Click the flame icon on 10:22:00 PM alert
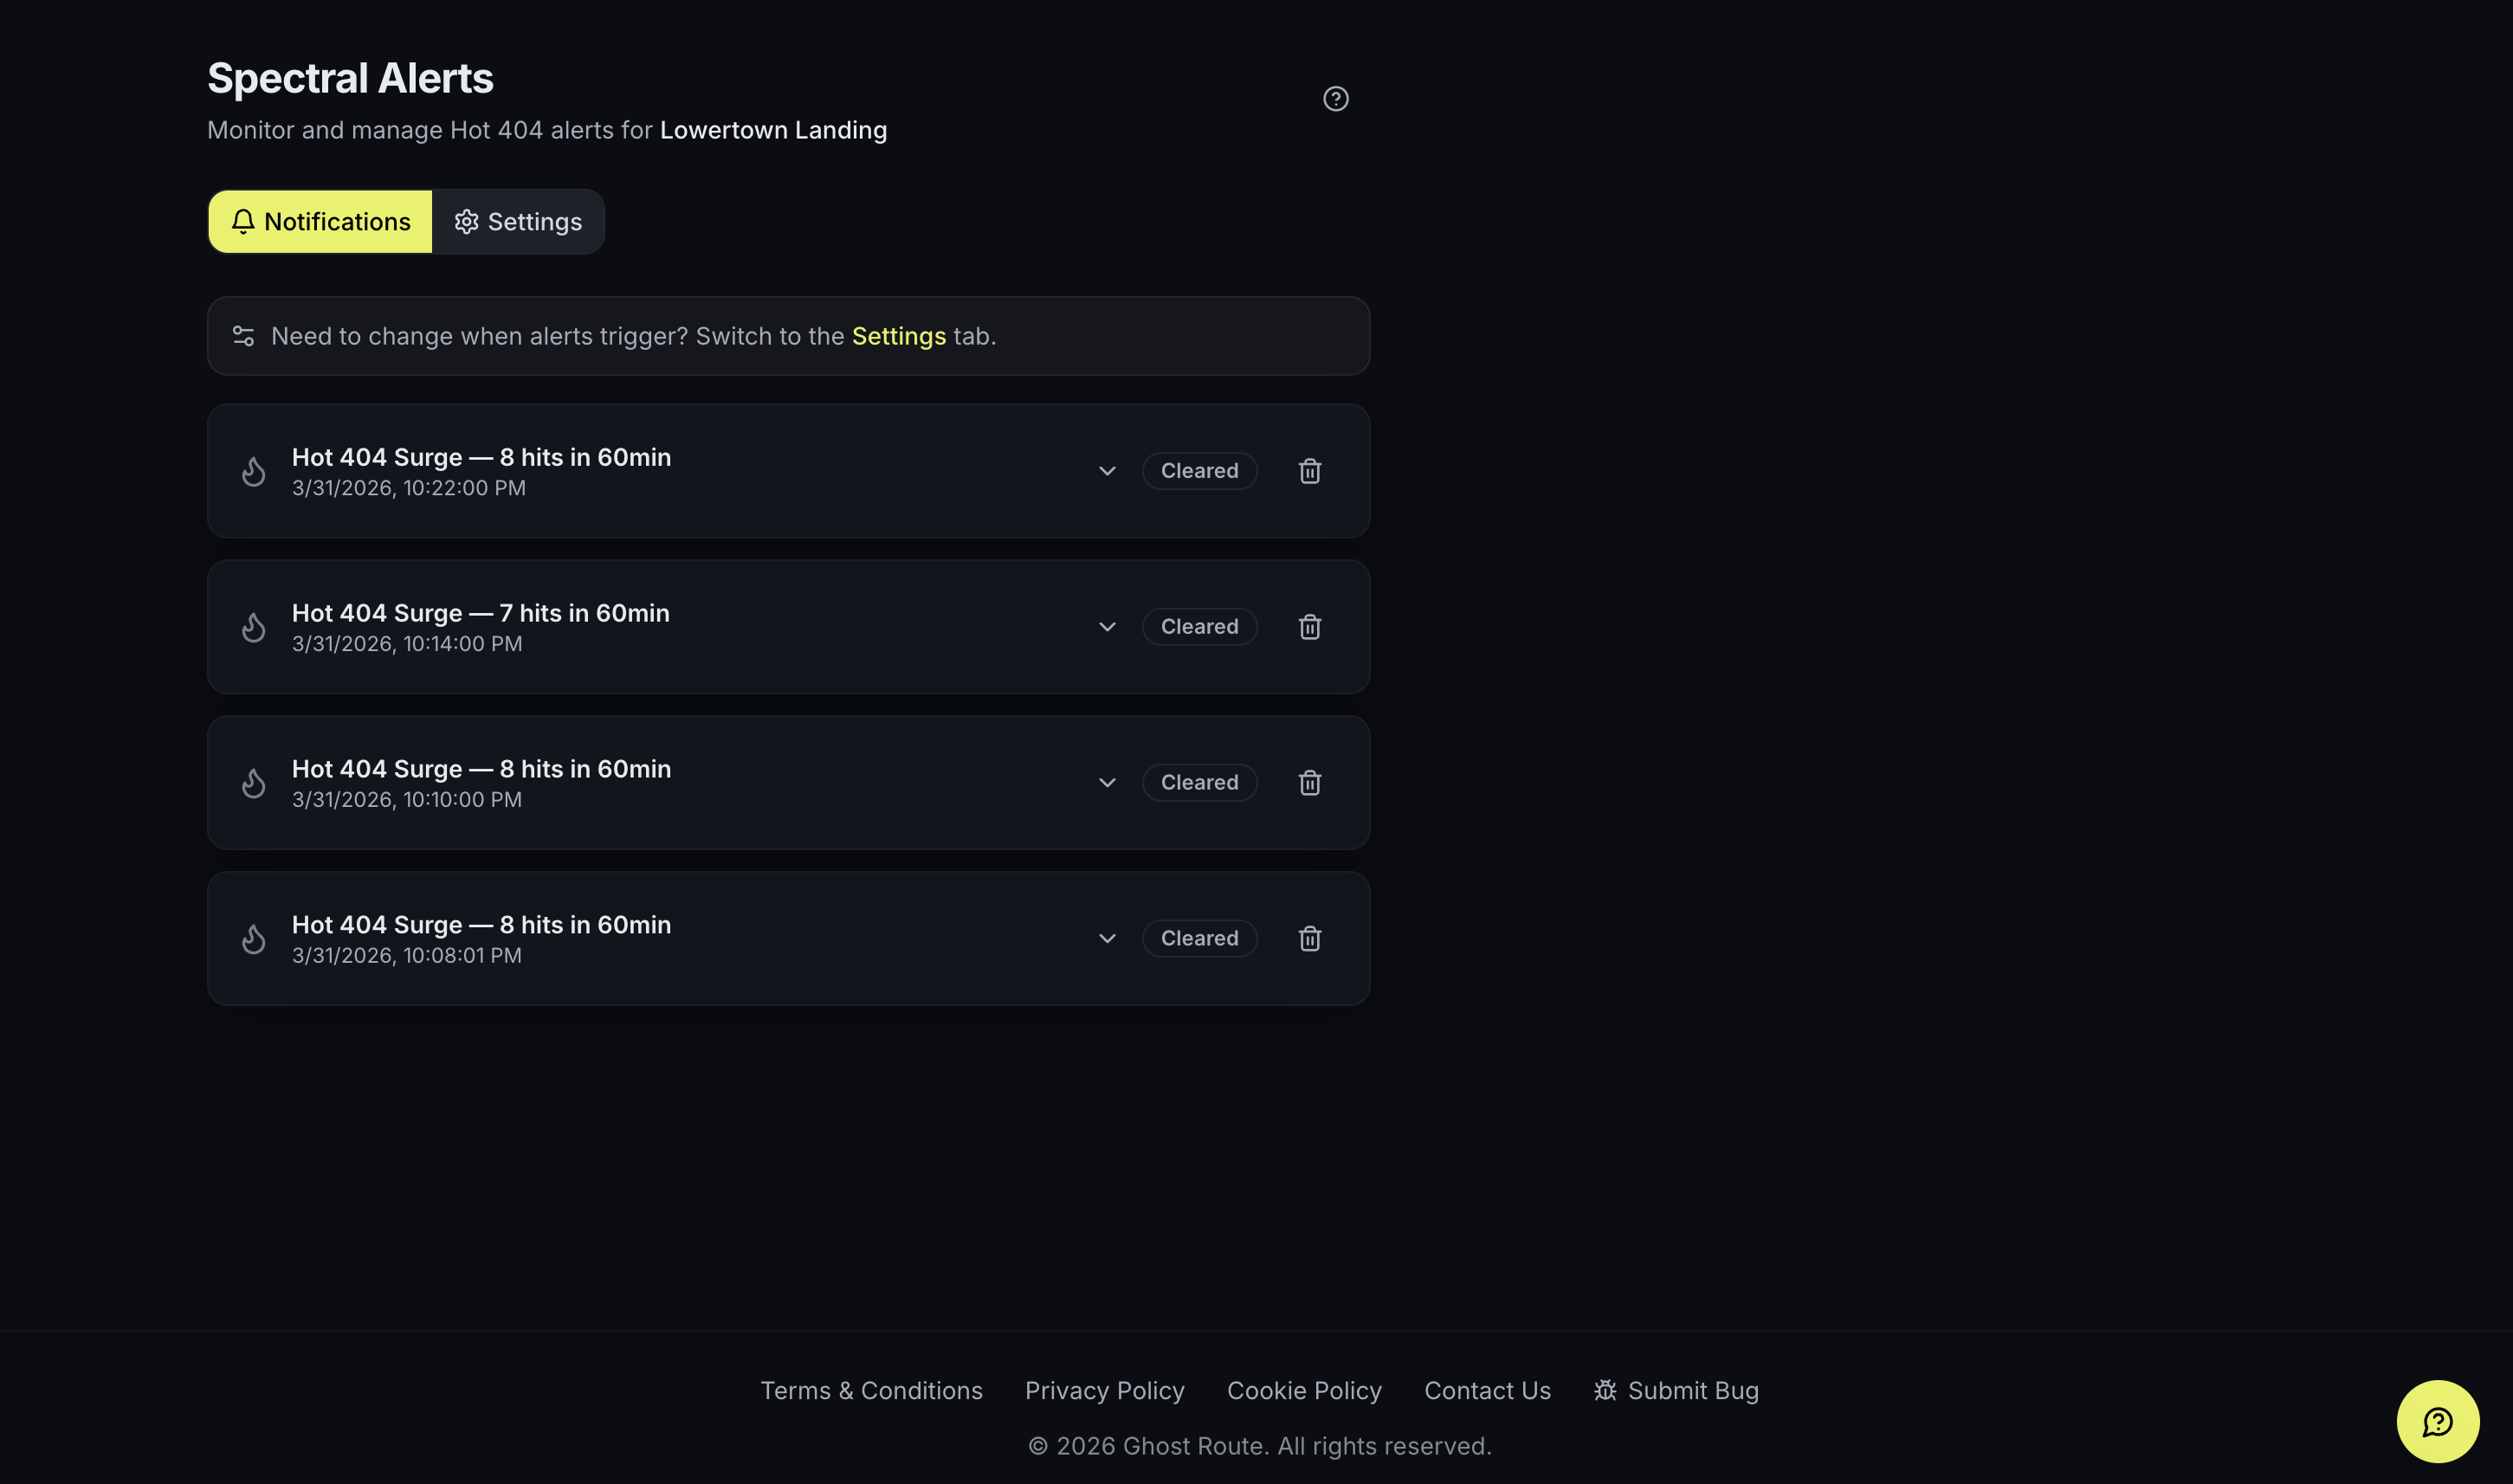2513x1484 pixels. click(254, 471)
